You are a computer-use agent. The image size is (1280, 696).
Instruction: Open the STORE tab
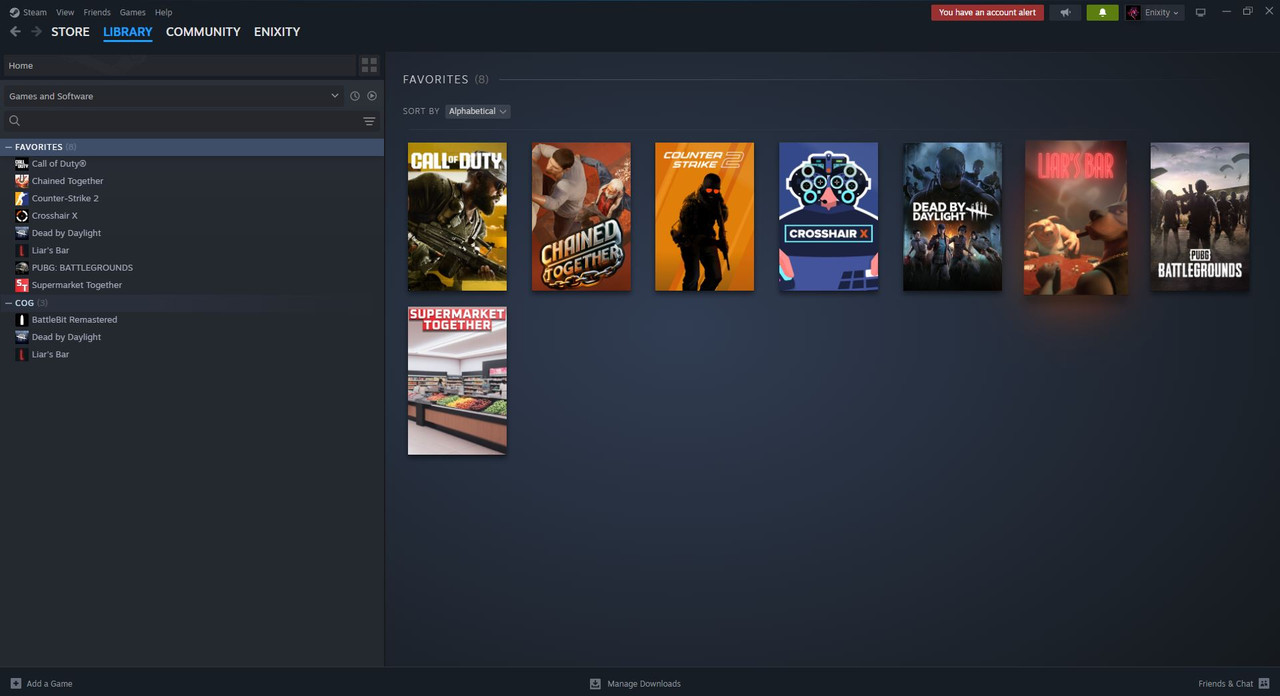pos(70,32)
